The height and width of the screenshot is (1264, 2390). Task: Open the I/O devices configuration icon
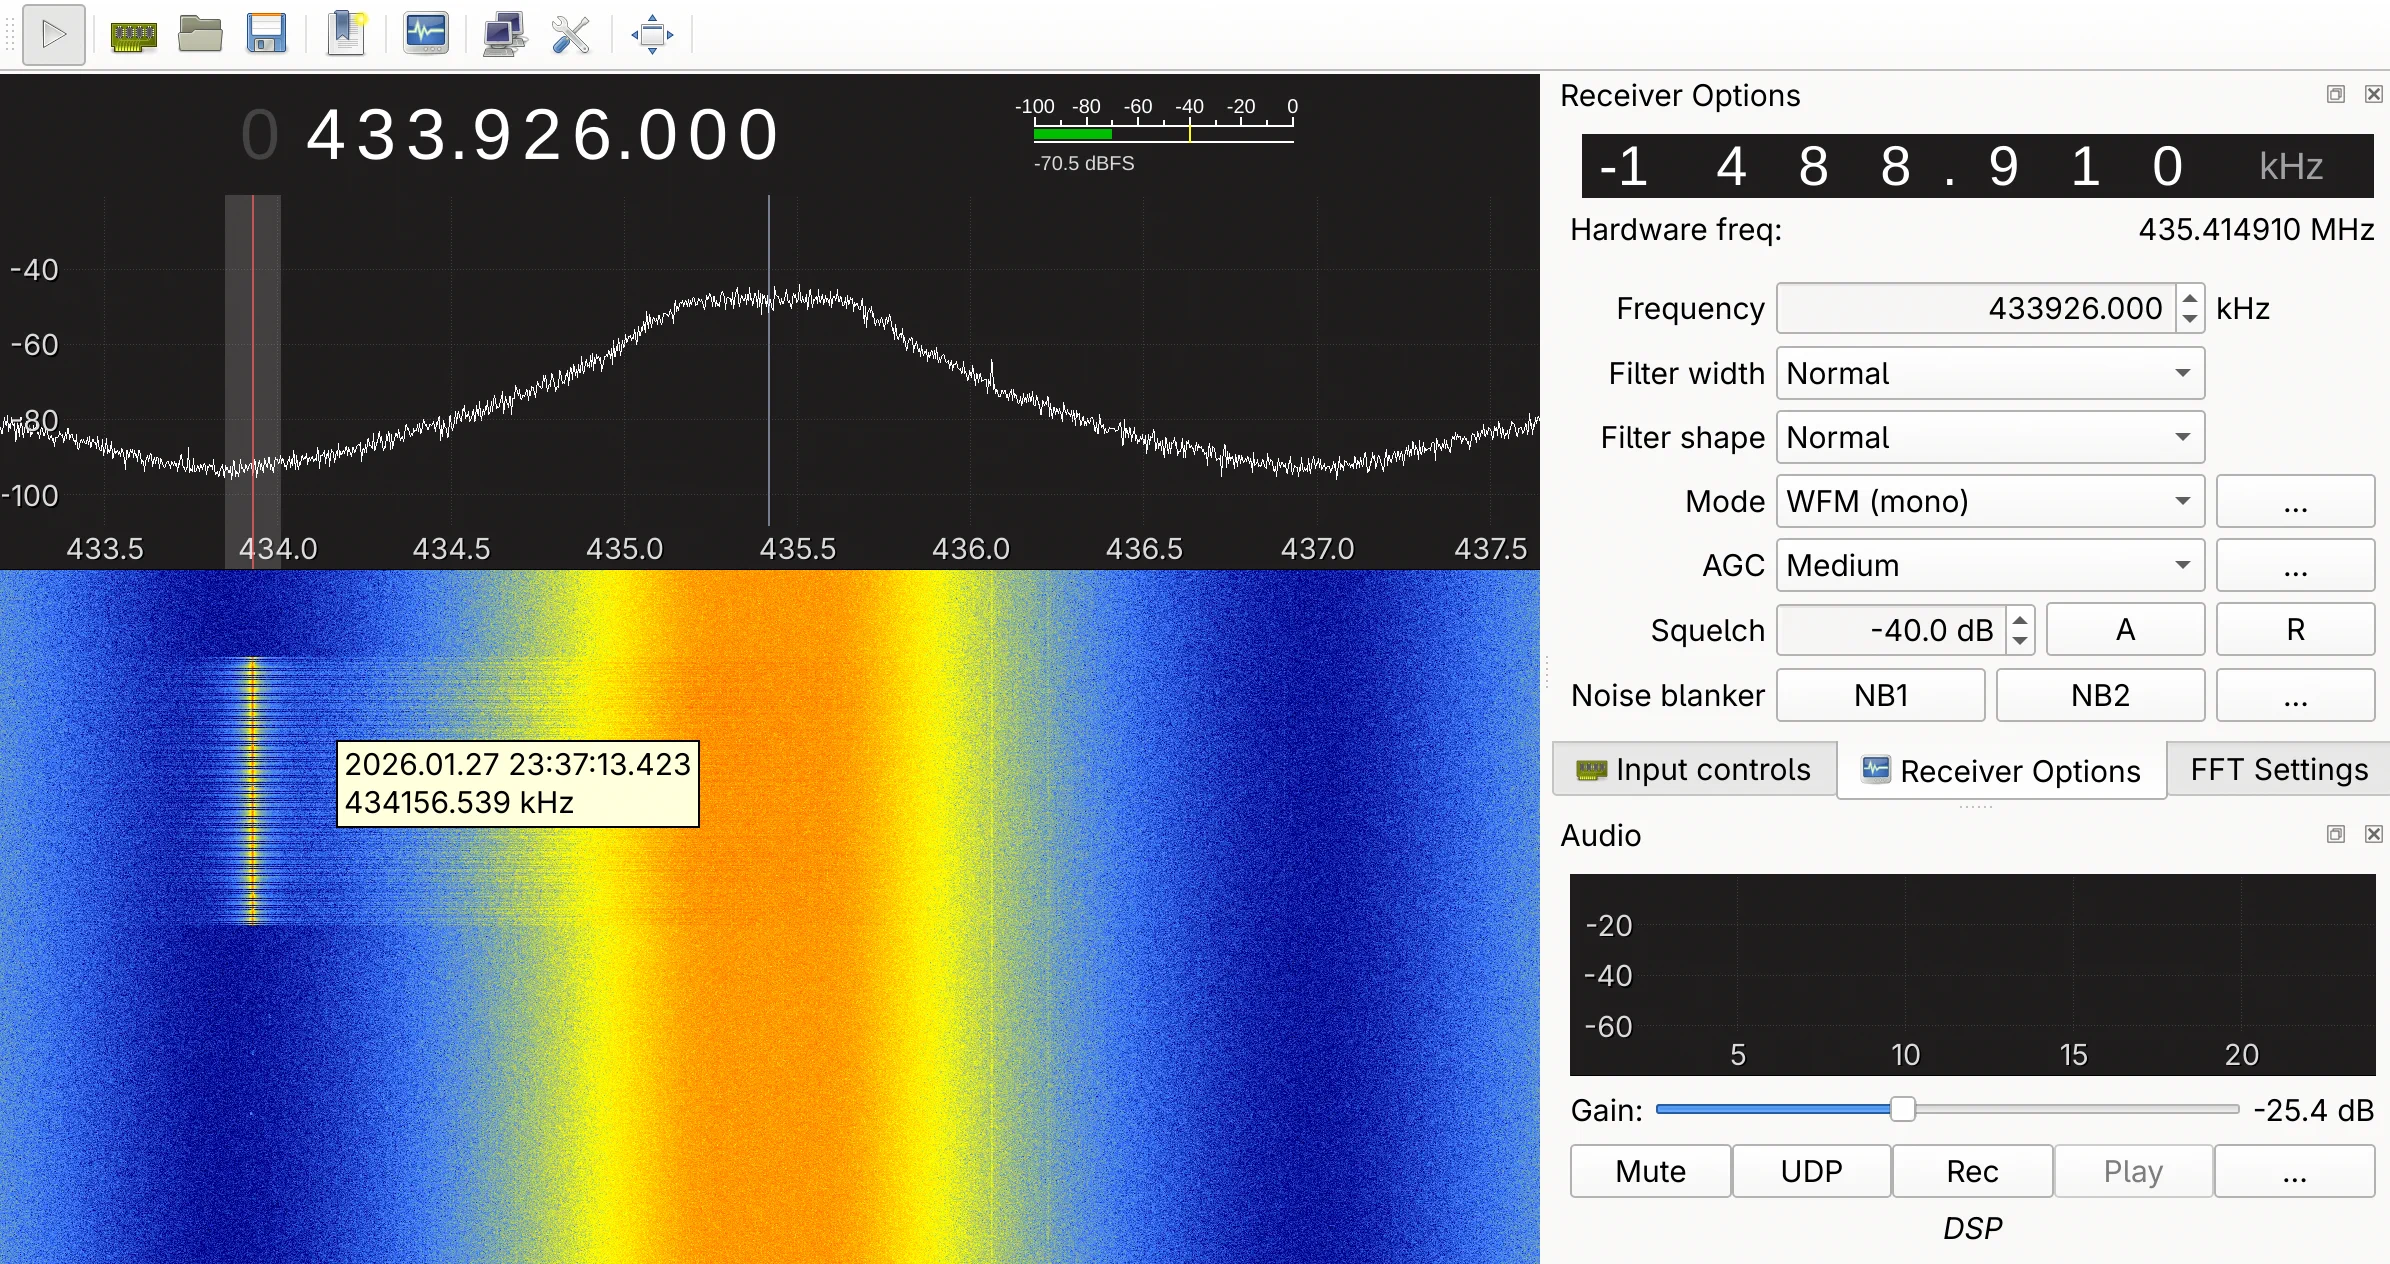coord(132,34)
